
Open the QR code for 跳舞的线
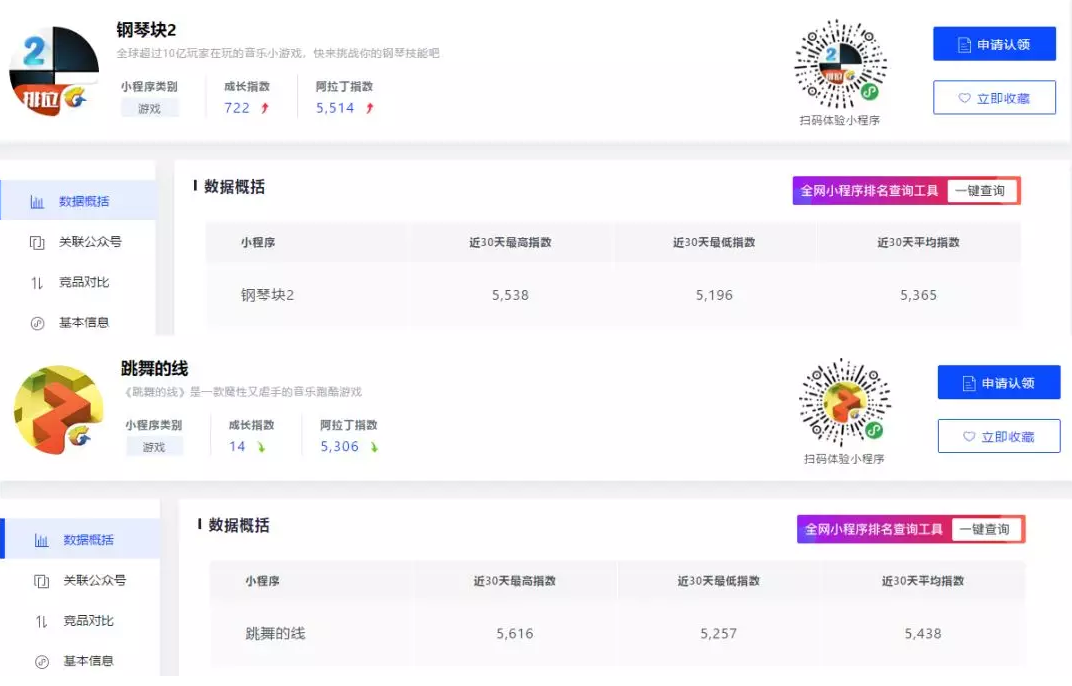[845, 402]
